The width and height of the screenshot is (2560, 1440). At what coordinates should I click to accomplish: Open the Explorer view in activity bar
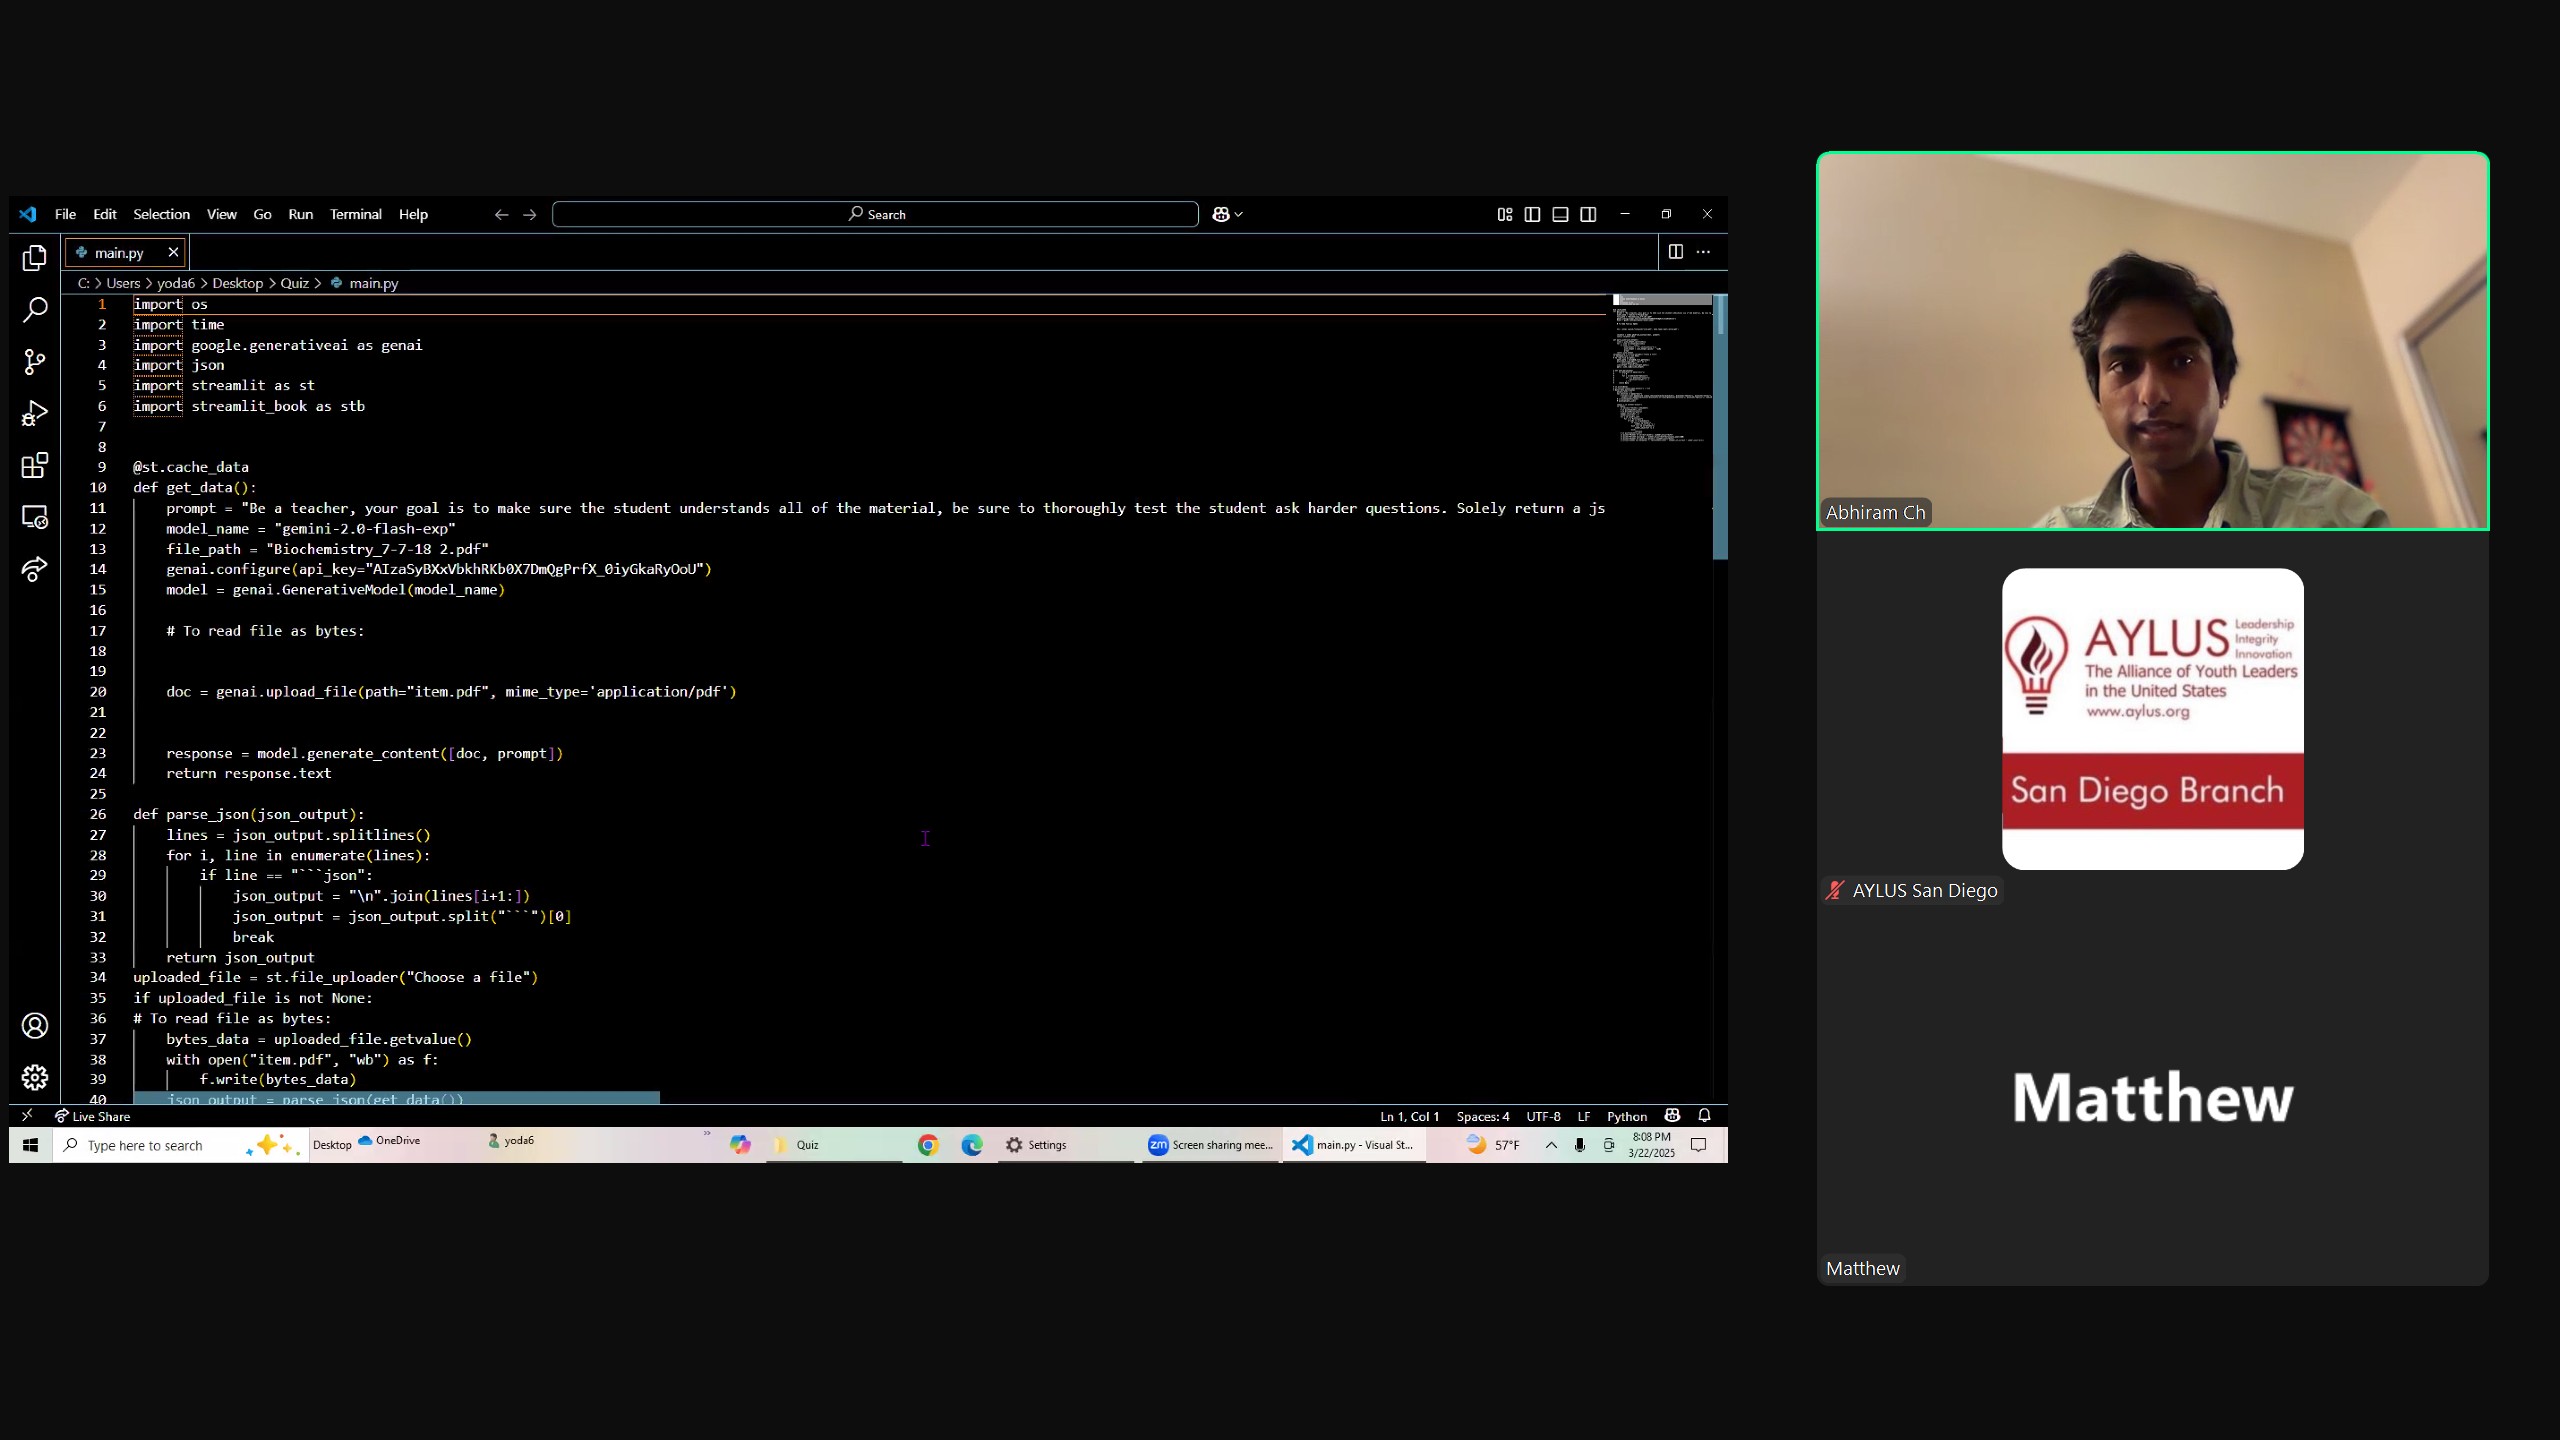pyautogui.click(x=35, y=258)
